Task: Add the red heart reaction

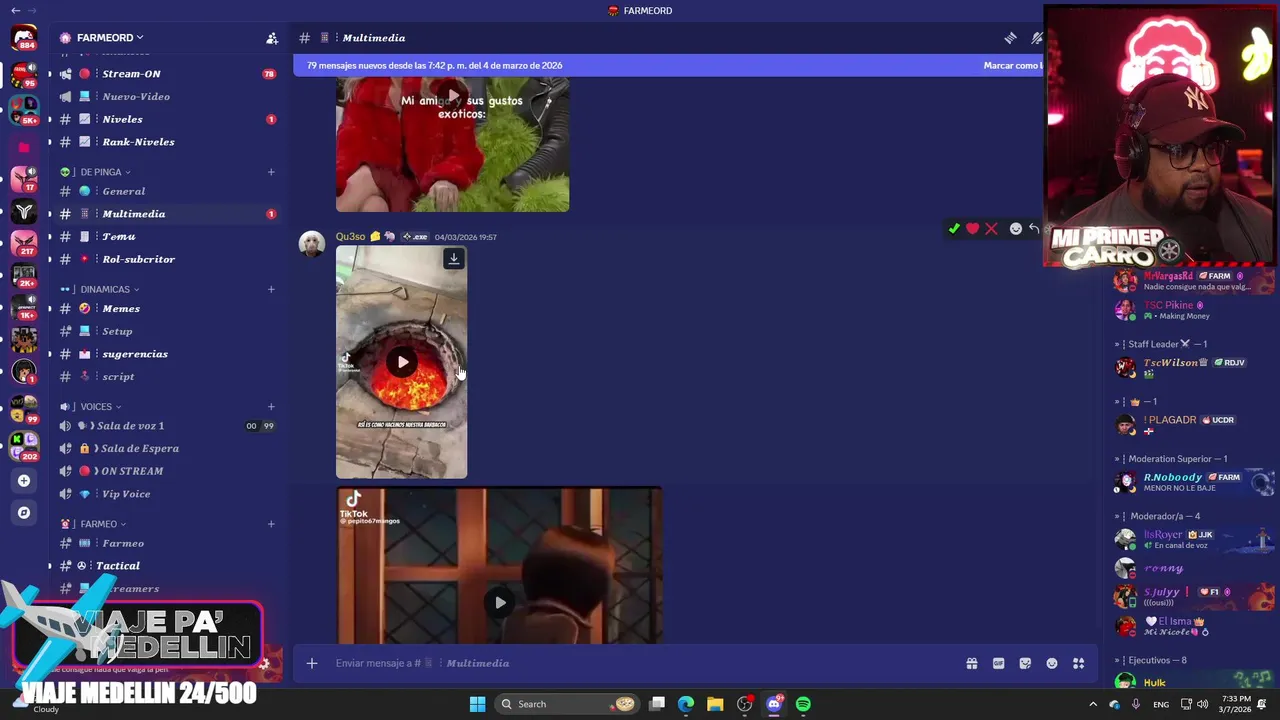Action: point(972,229)
